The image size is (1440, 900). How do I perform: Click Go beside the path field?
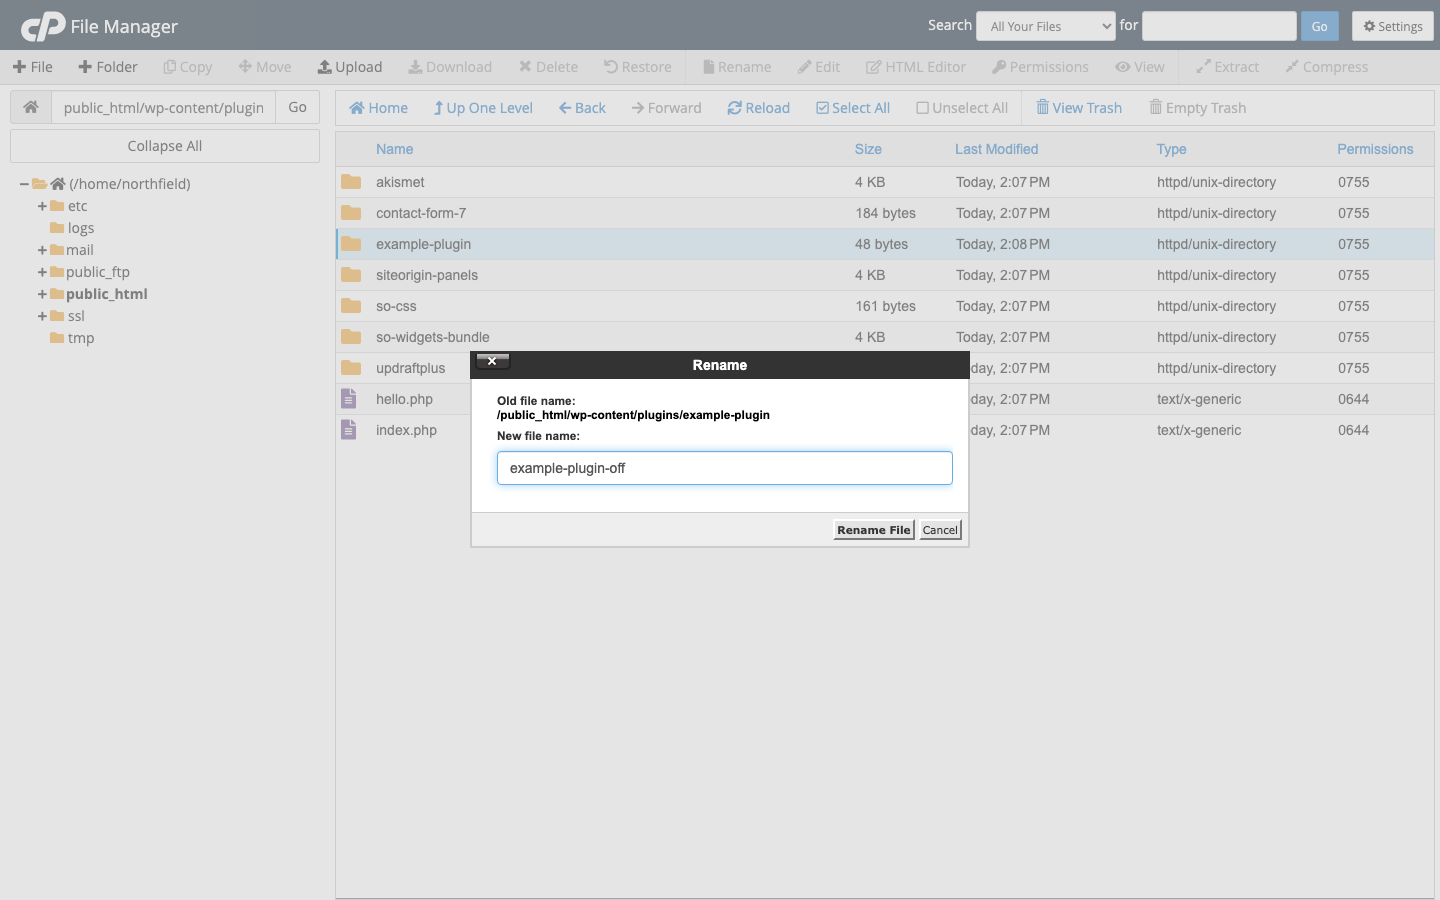pyautogui.click(x=298, y=107)
